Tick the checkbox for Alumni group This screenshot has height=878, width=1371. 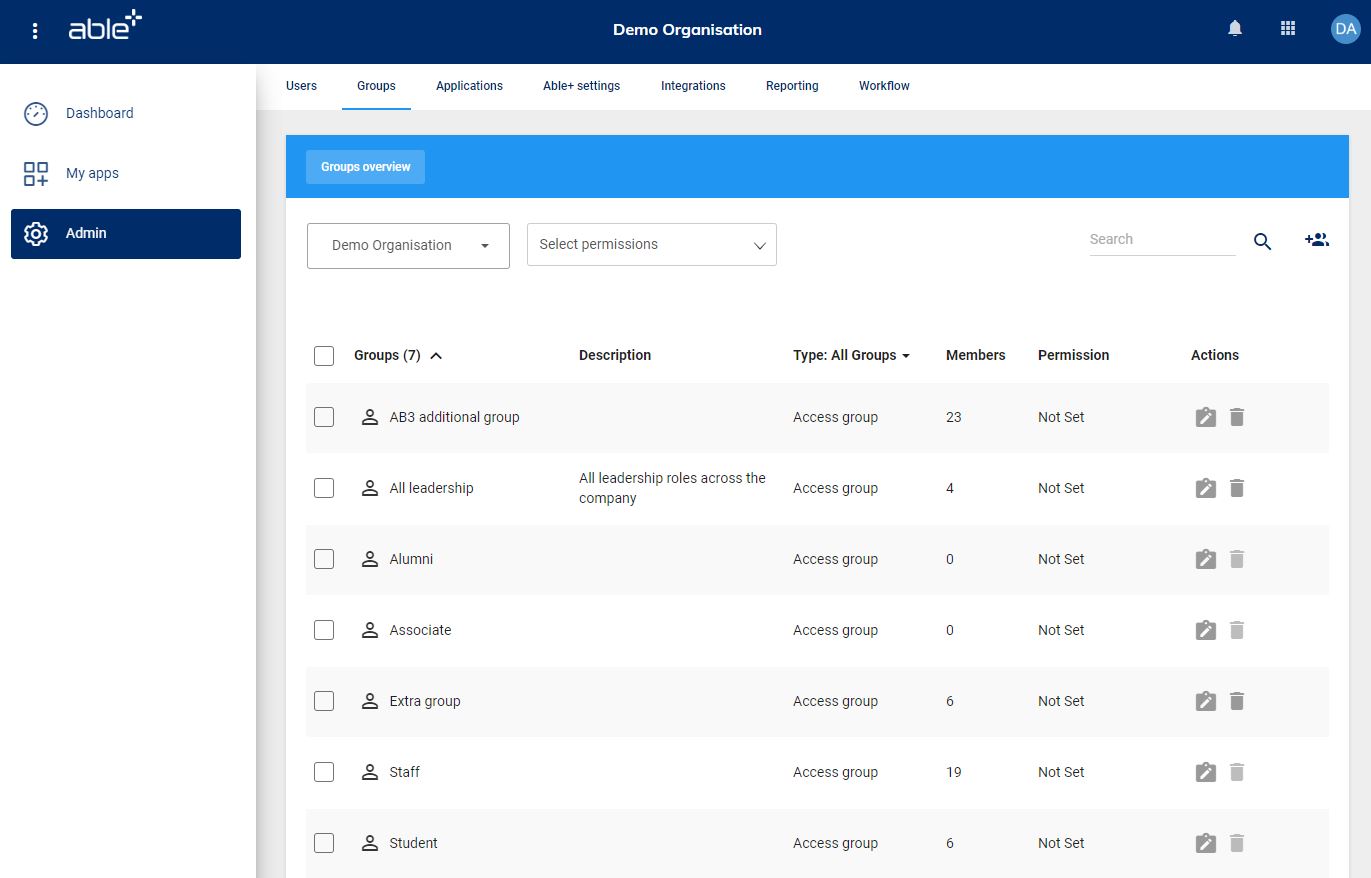324,559
